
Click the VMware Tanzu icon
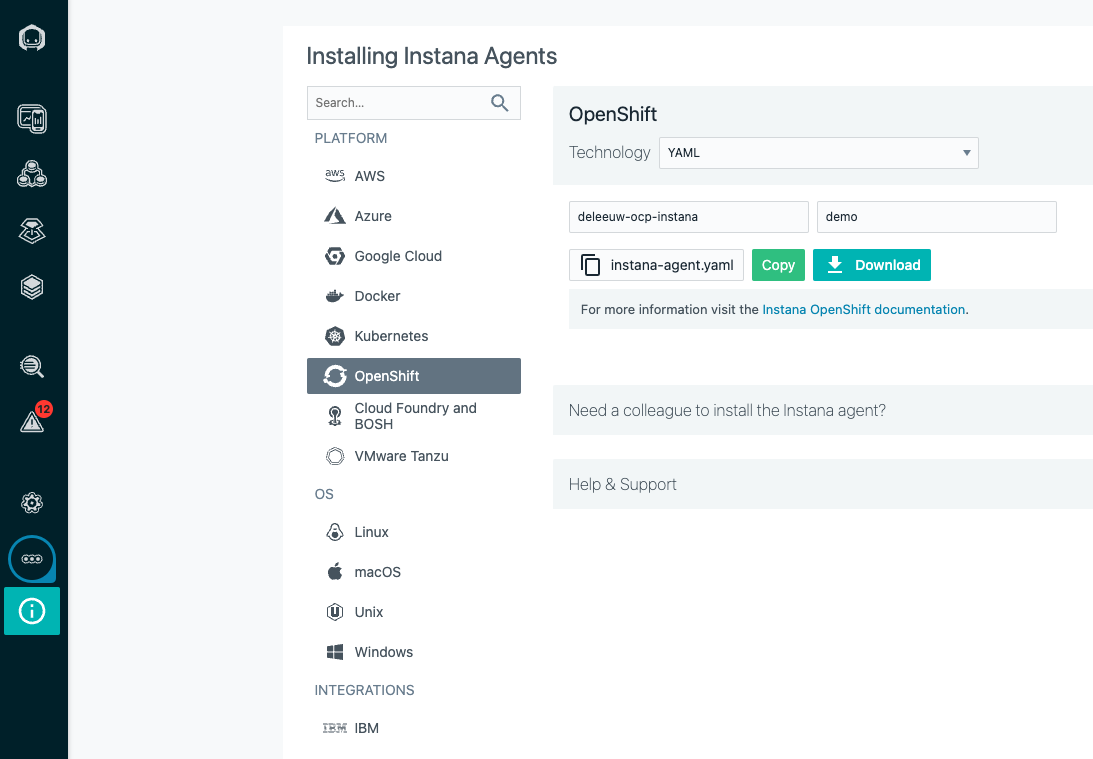pos(335,456)
